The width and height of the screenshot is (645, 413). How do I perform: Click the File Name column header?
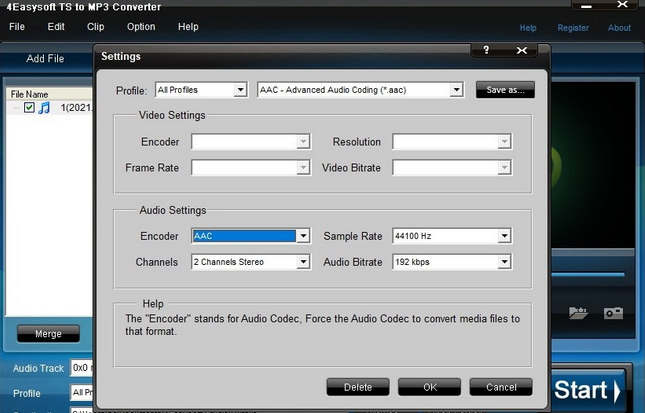(49, 94)
